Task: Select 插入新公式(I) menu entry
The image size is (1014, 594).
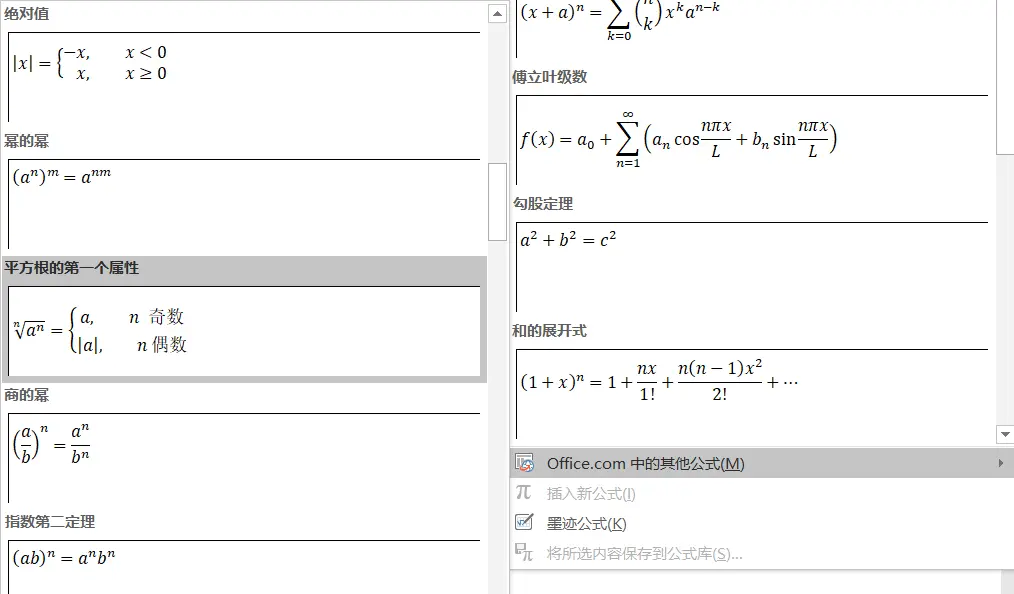Action: coord(761,494)
